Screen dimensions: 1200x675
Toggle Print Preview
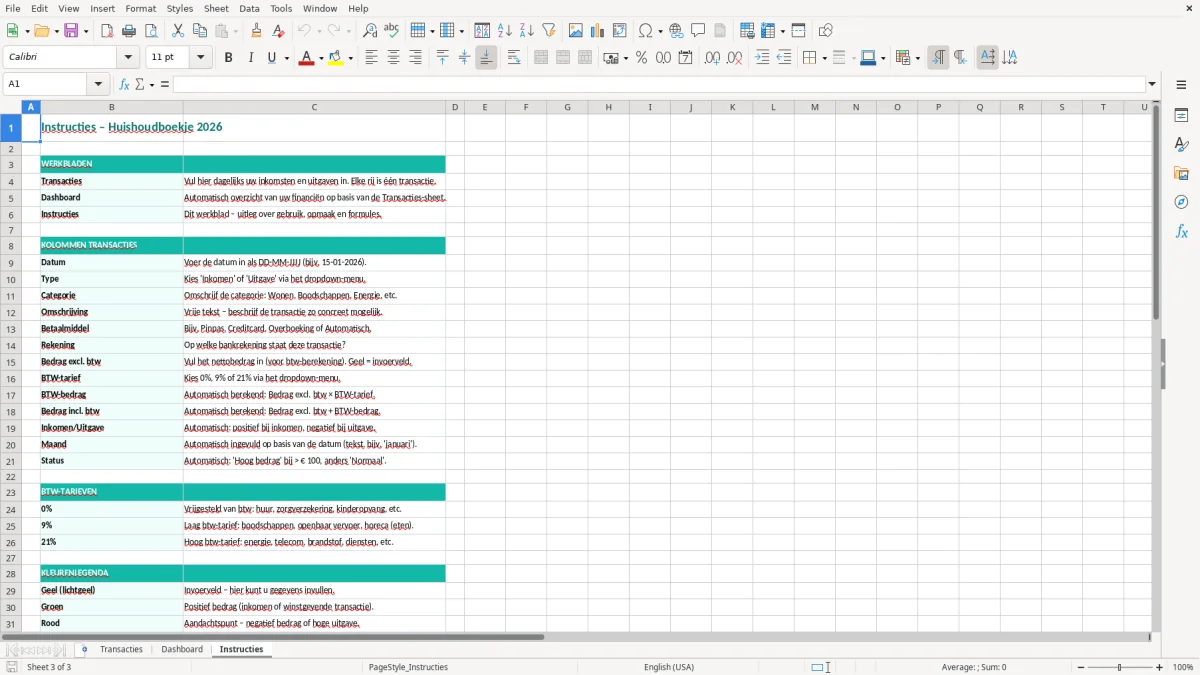tap(151, 31)
